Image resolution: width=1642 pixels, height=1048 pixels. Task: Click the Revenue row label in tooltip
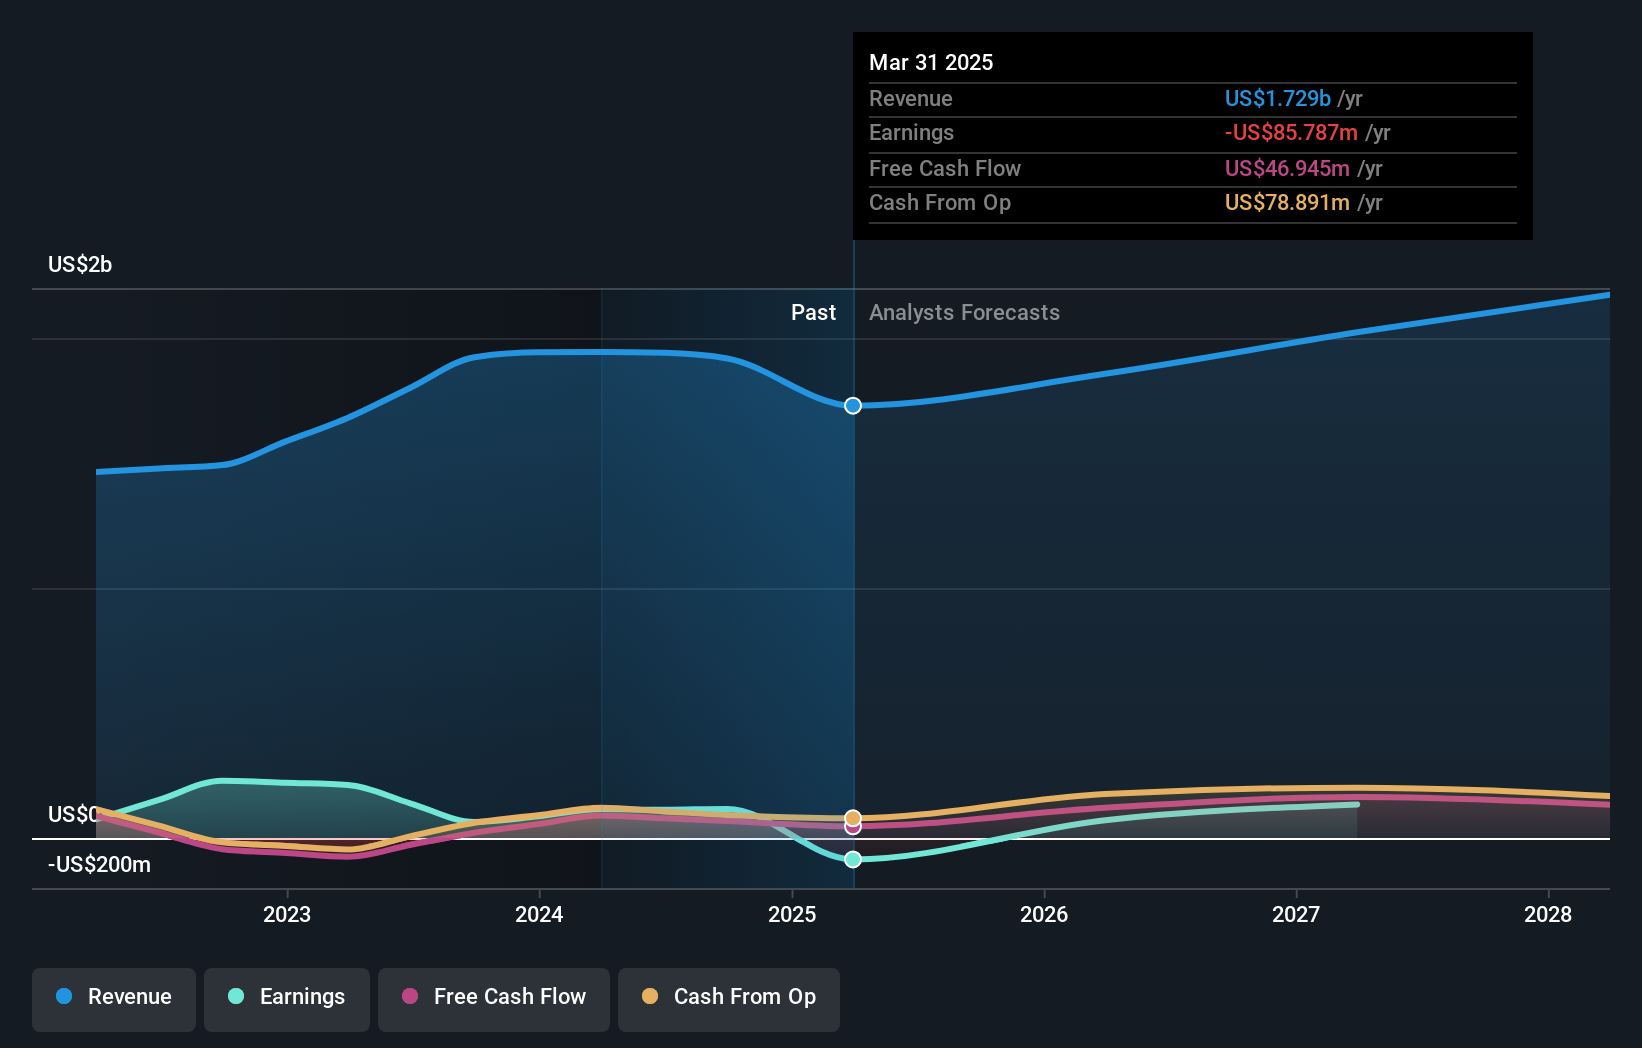tap(910, 98)
